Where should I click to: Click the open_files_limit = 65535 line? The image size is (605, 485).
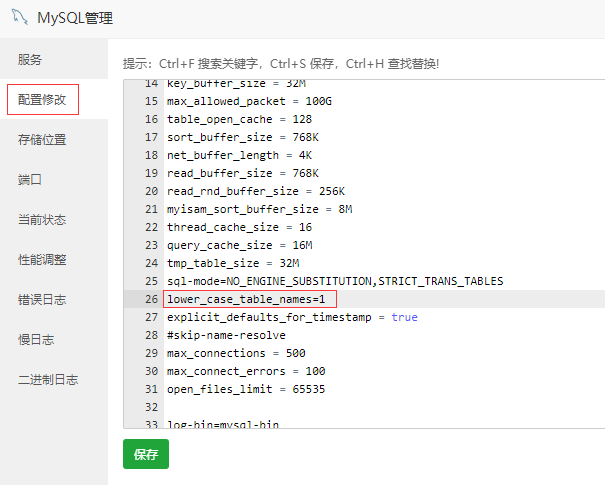click(246, 389)
